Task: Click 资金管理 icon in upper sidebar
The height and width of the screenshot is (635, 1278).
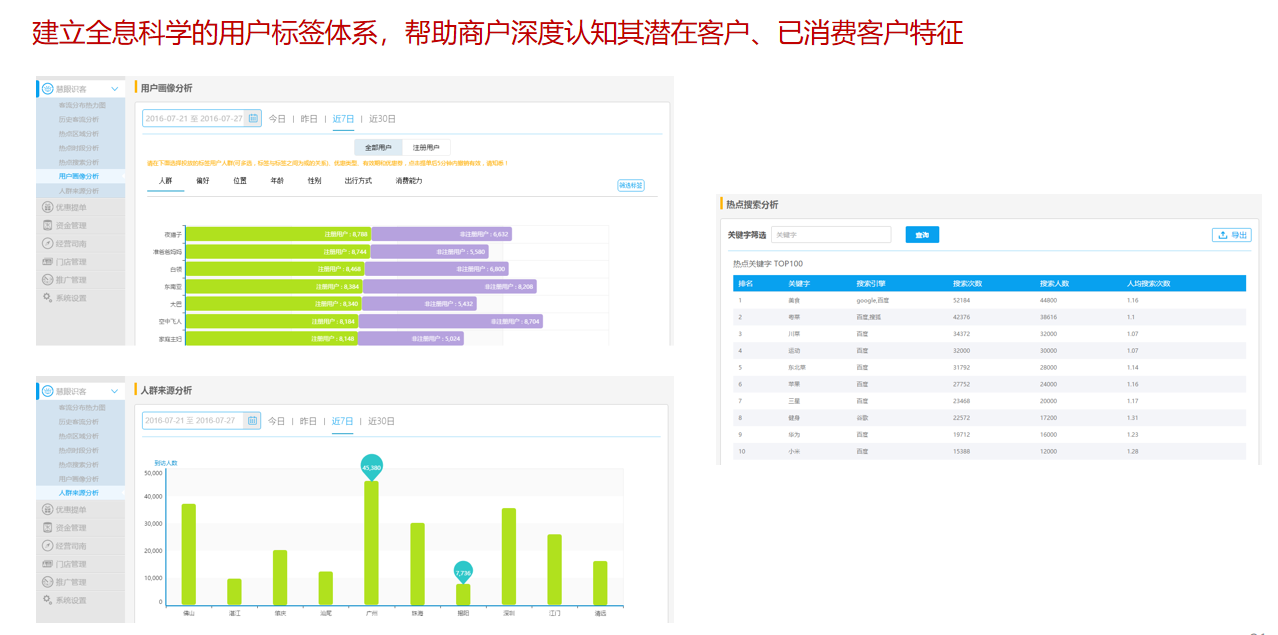Action: [x=47, y=226]
